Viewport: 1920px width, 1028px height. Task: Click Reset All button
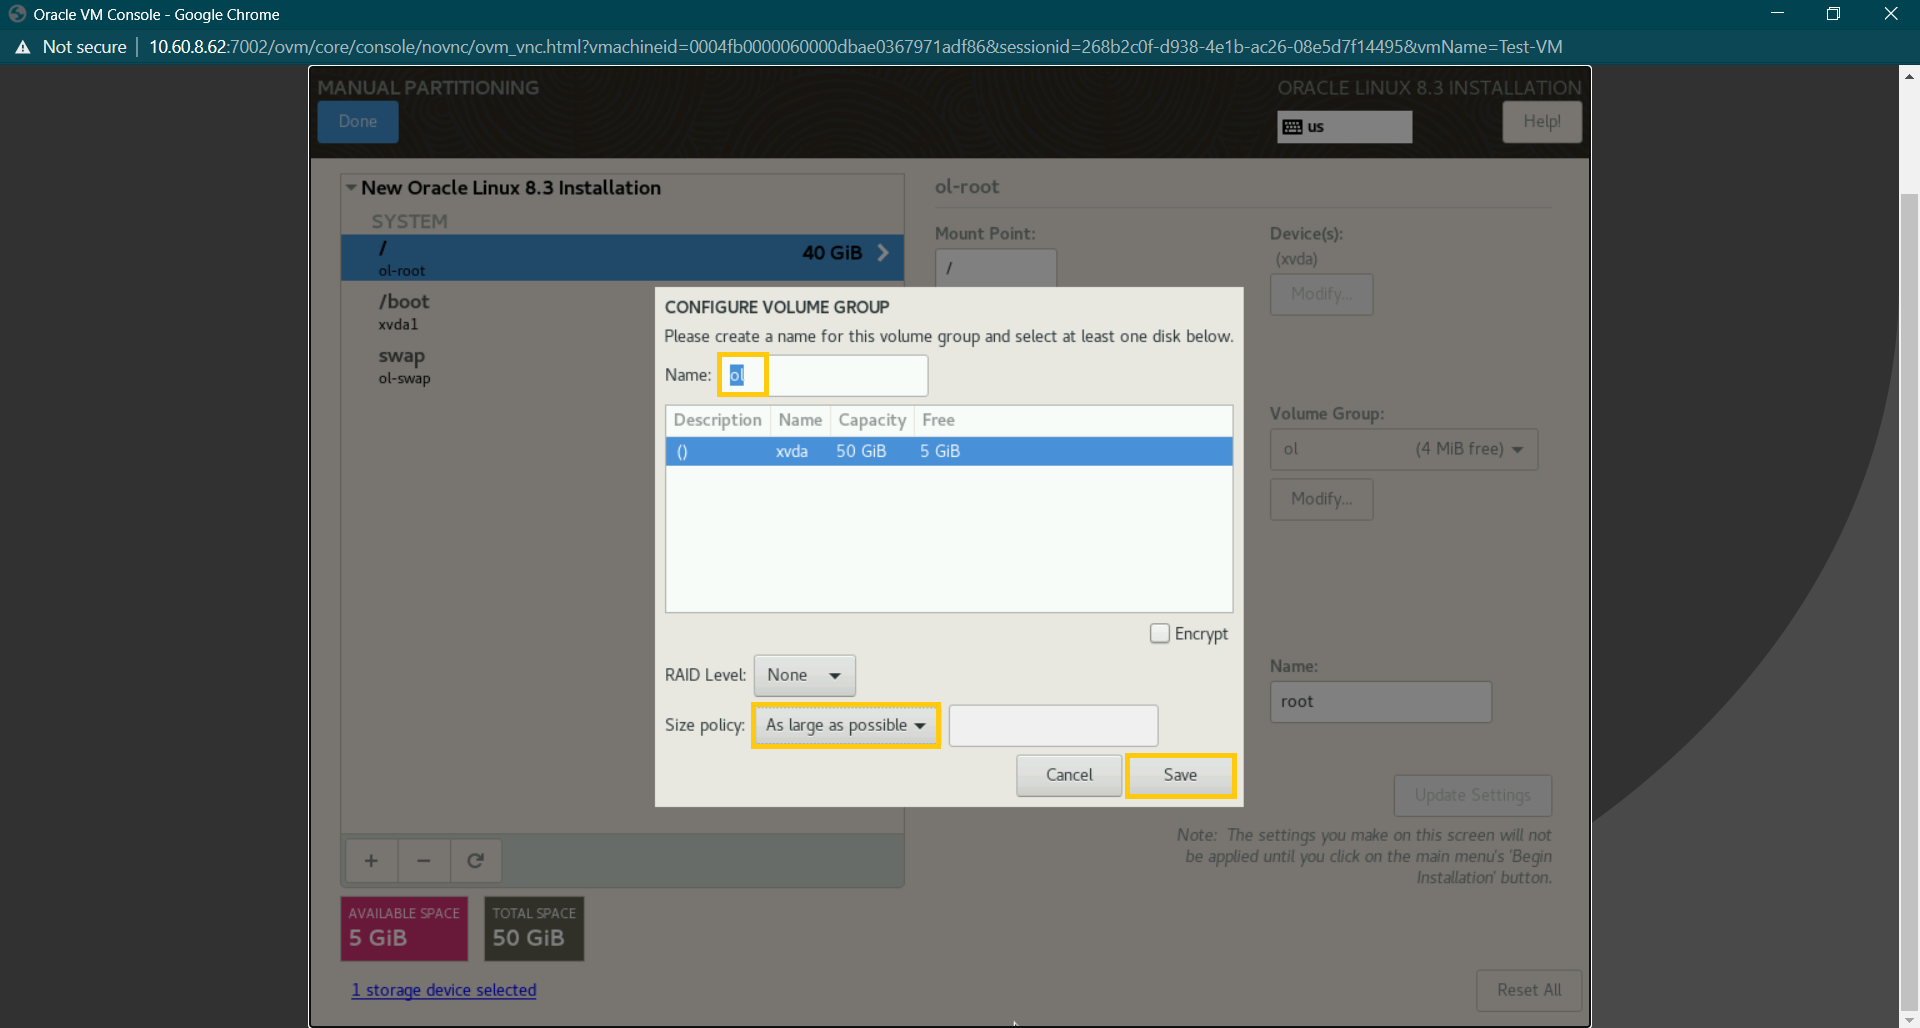point(1529,990)
